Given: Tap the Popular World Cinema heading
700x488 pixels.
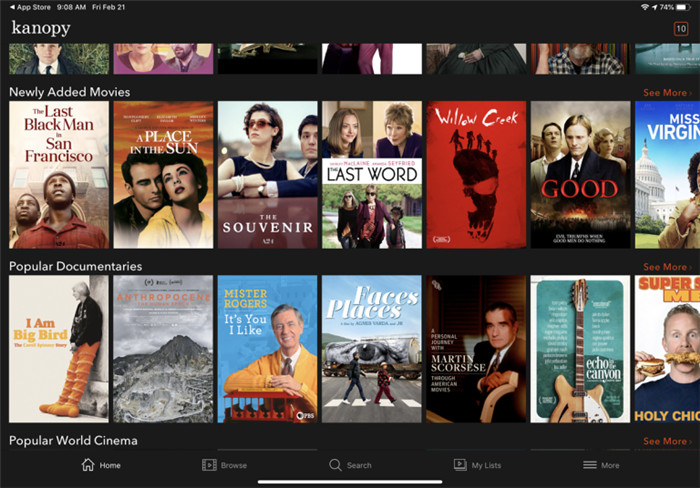Looking at the screenshot, I should [x=73, y=440].
